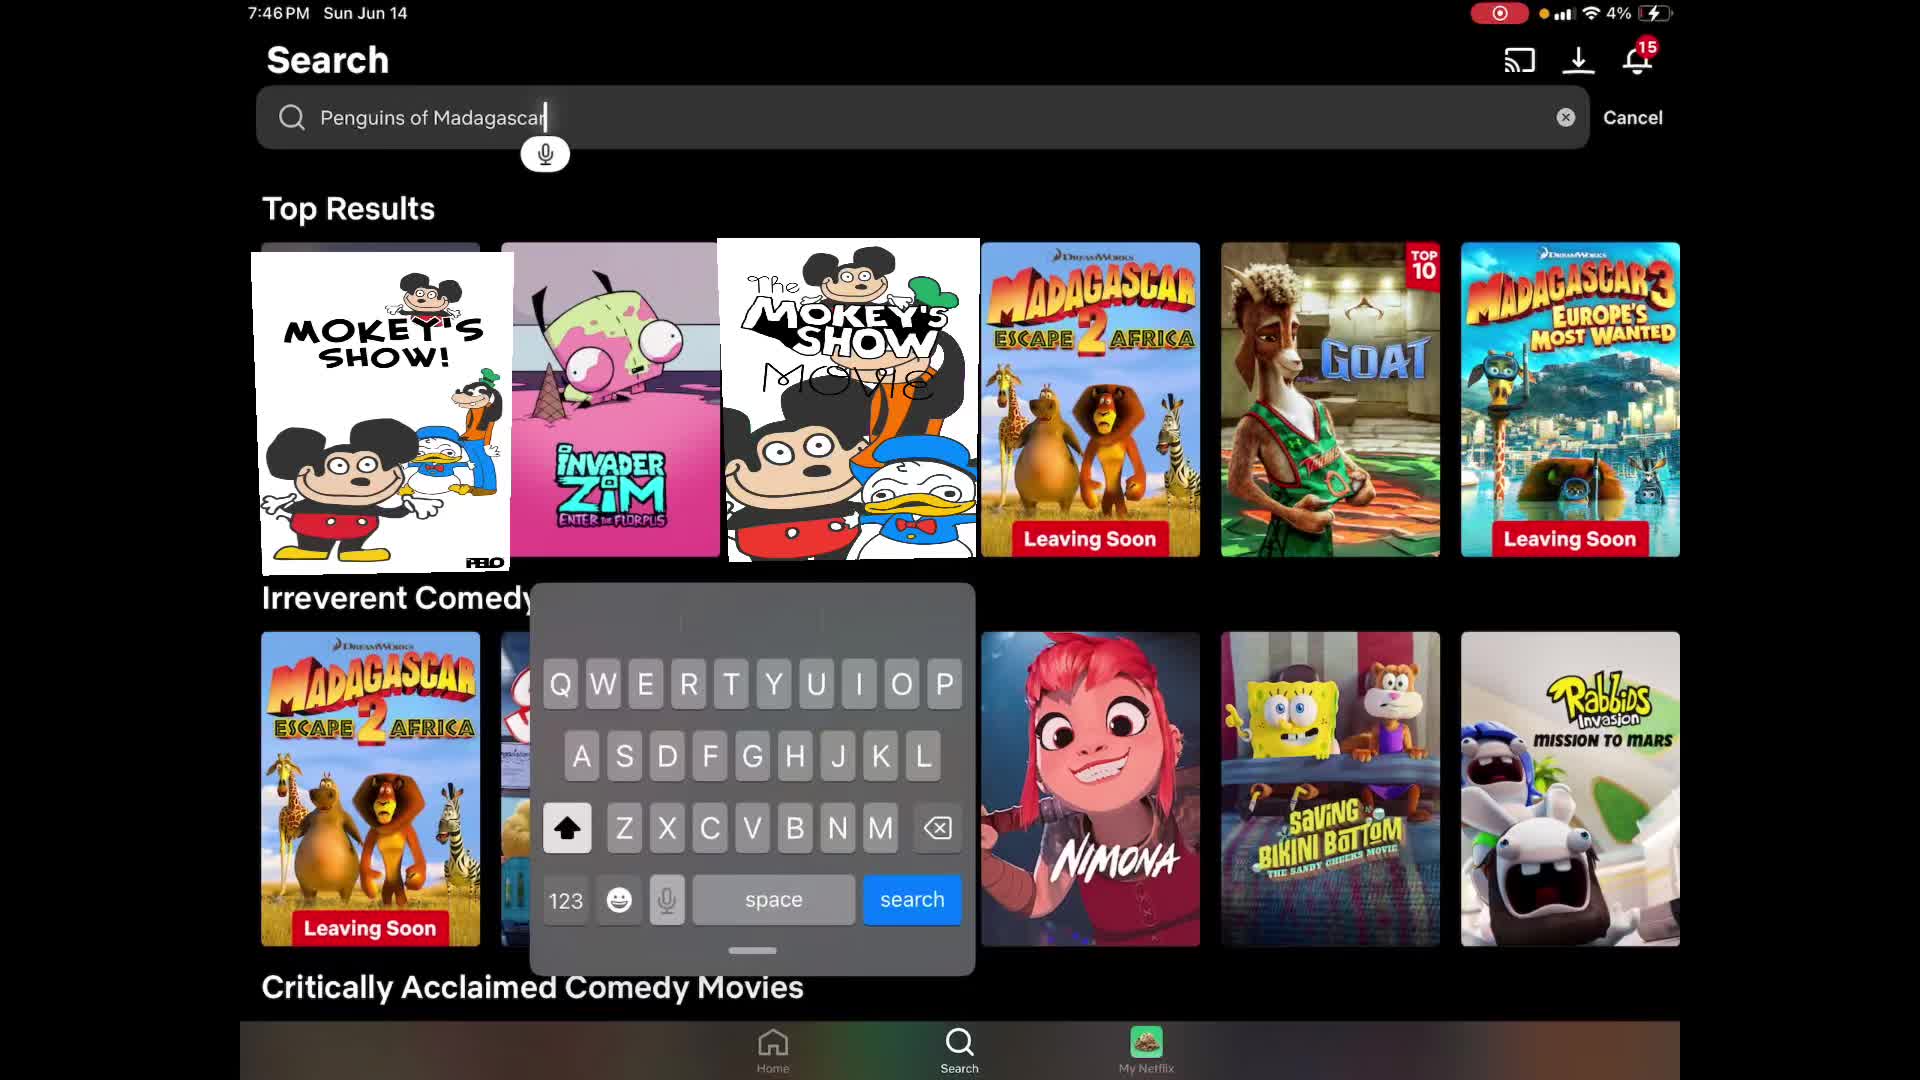The width and height of the screenshot is (1920, 1080).
Task: Select the Search tab
Action: coord(959,1050)
